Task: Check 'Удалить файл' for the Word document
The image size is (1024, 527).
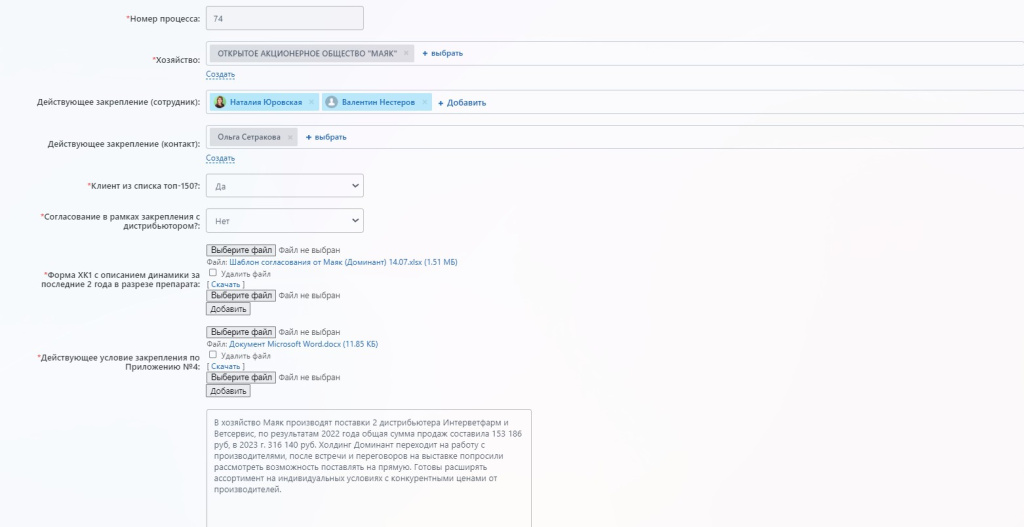Action: coord(213,355)
